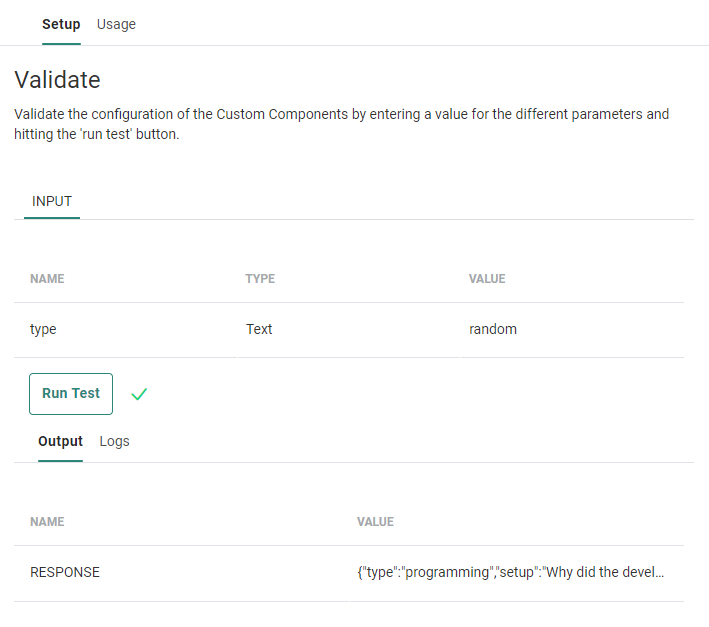
Task: Click the 'Text' type cell
Action: tap(259, 329)
